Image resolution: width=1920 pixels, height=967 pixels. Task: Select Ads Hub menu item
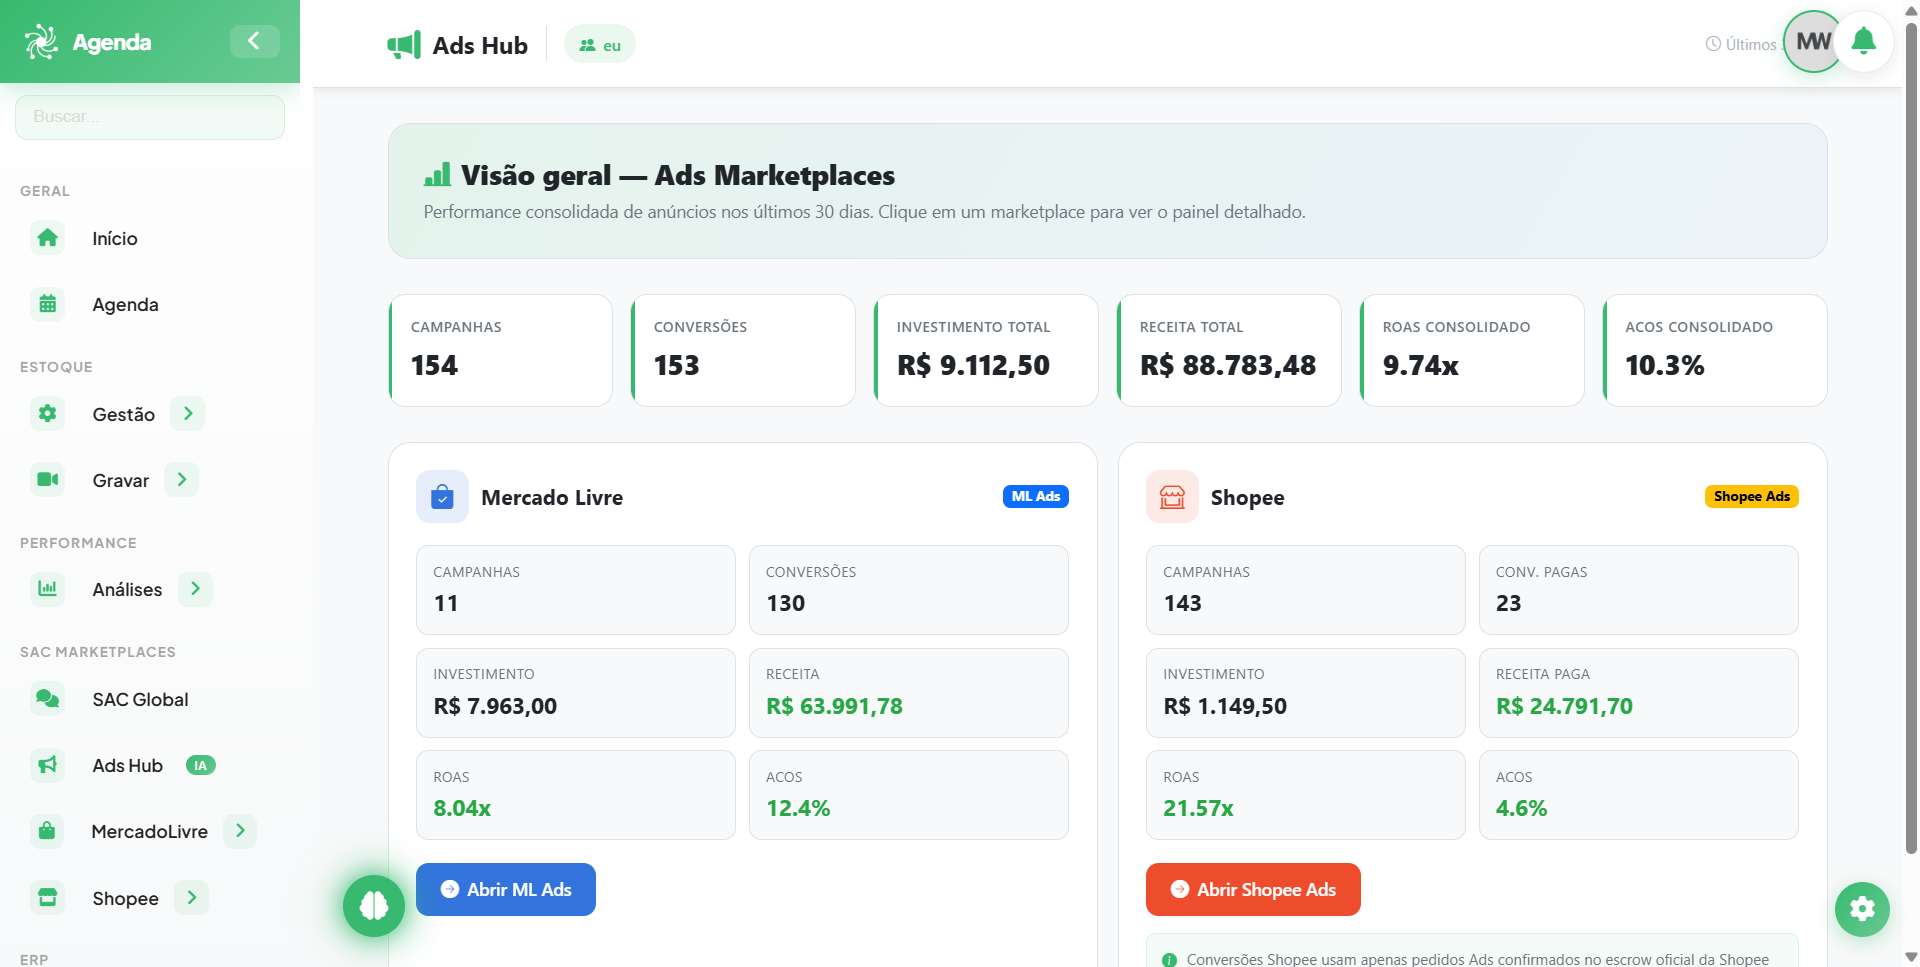click(x=127, y=765)
